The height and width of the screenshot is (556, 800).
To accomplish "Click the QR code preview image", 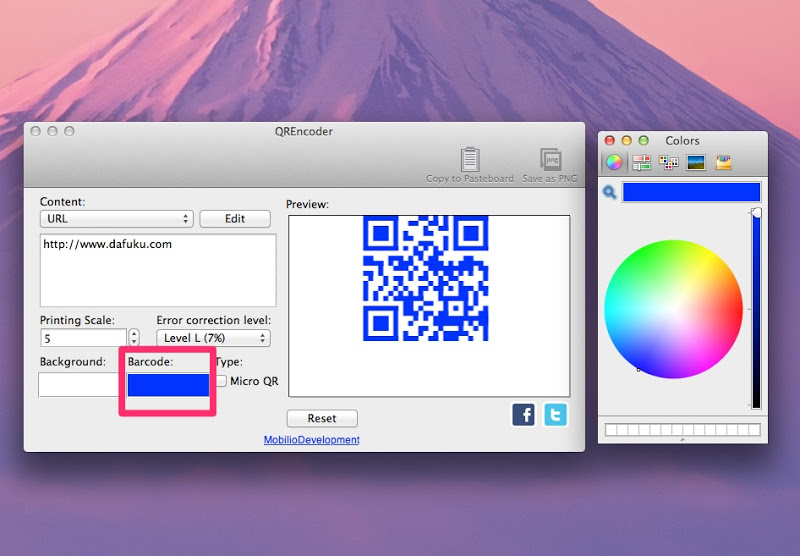I will [426, 278].
